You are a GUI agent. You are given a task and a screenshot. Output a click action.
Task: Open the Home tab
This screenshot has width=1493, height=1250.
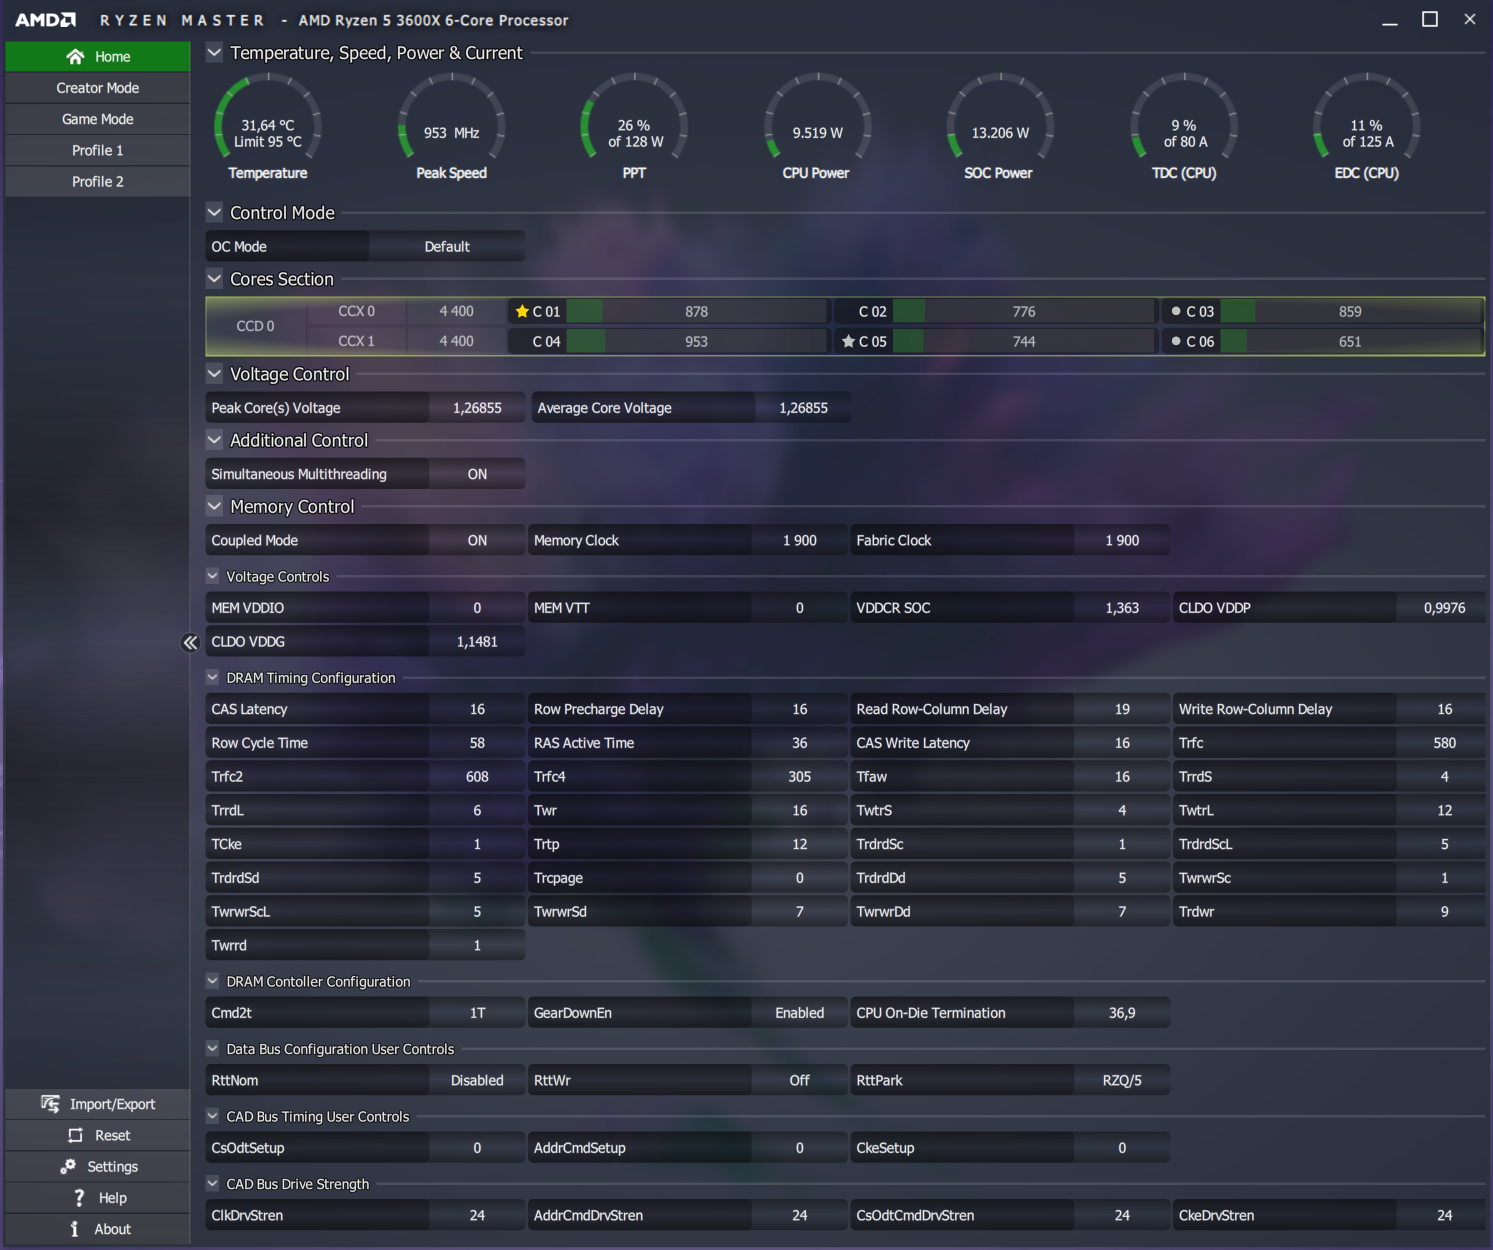[x=97, y=57]
